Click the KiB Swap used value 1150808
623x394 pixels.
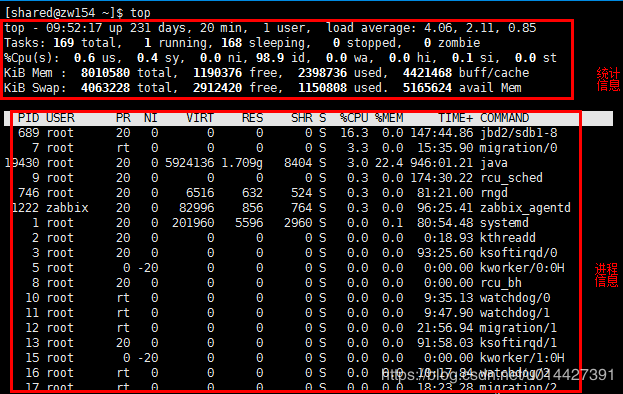point(322,88)
